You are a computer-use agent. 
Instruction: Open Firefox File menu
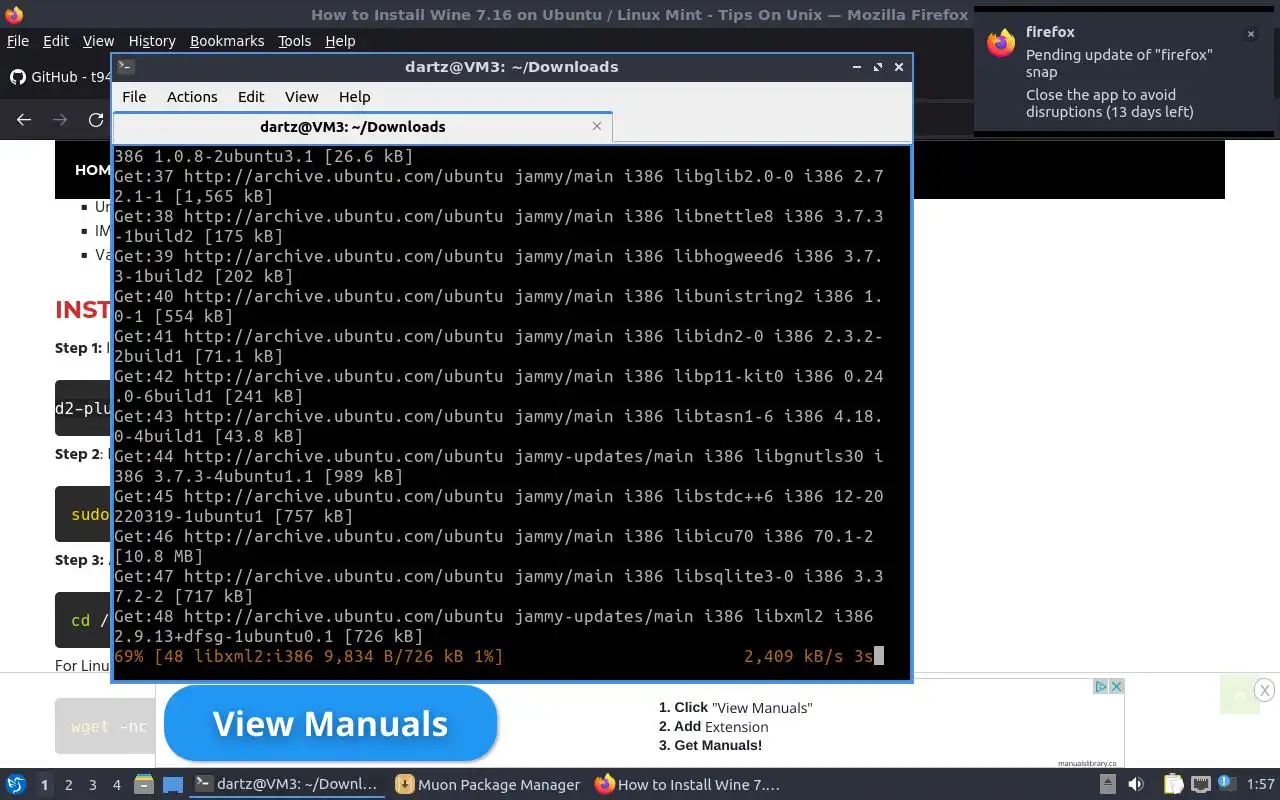(x=18, y=41)
